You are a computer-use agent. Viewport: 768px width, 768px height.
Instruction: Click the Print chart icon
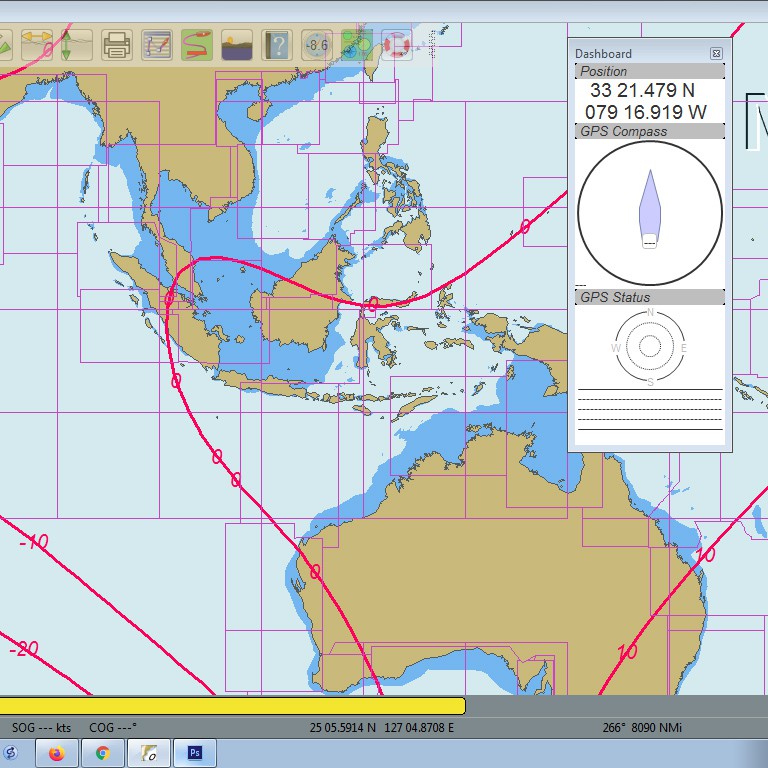click(117, 45)
